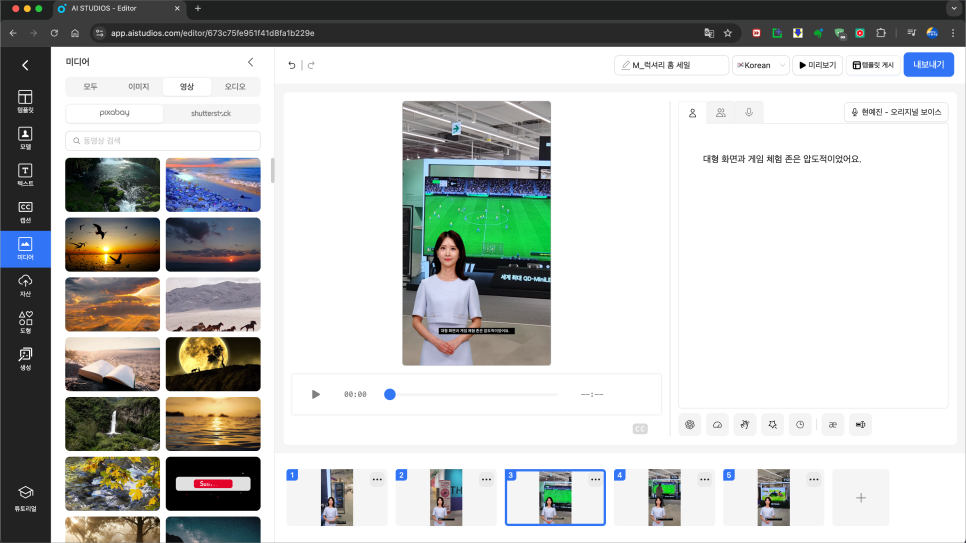Open options menu for scene 5
The width and height of the screenshot is (966, 543).
tap(814, 480)
